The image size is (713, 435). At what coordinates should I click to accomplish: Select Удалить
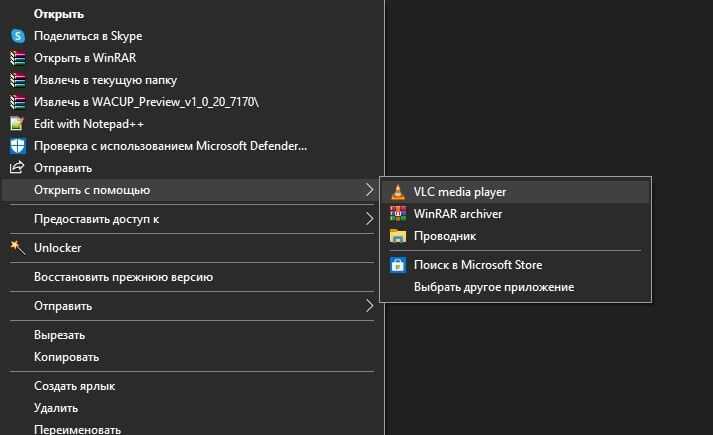click(x=56, y=408)
